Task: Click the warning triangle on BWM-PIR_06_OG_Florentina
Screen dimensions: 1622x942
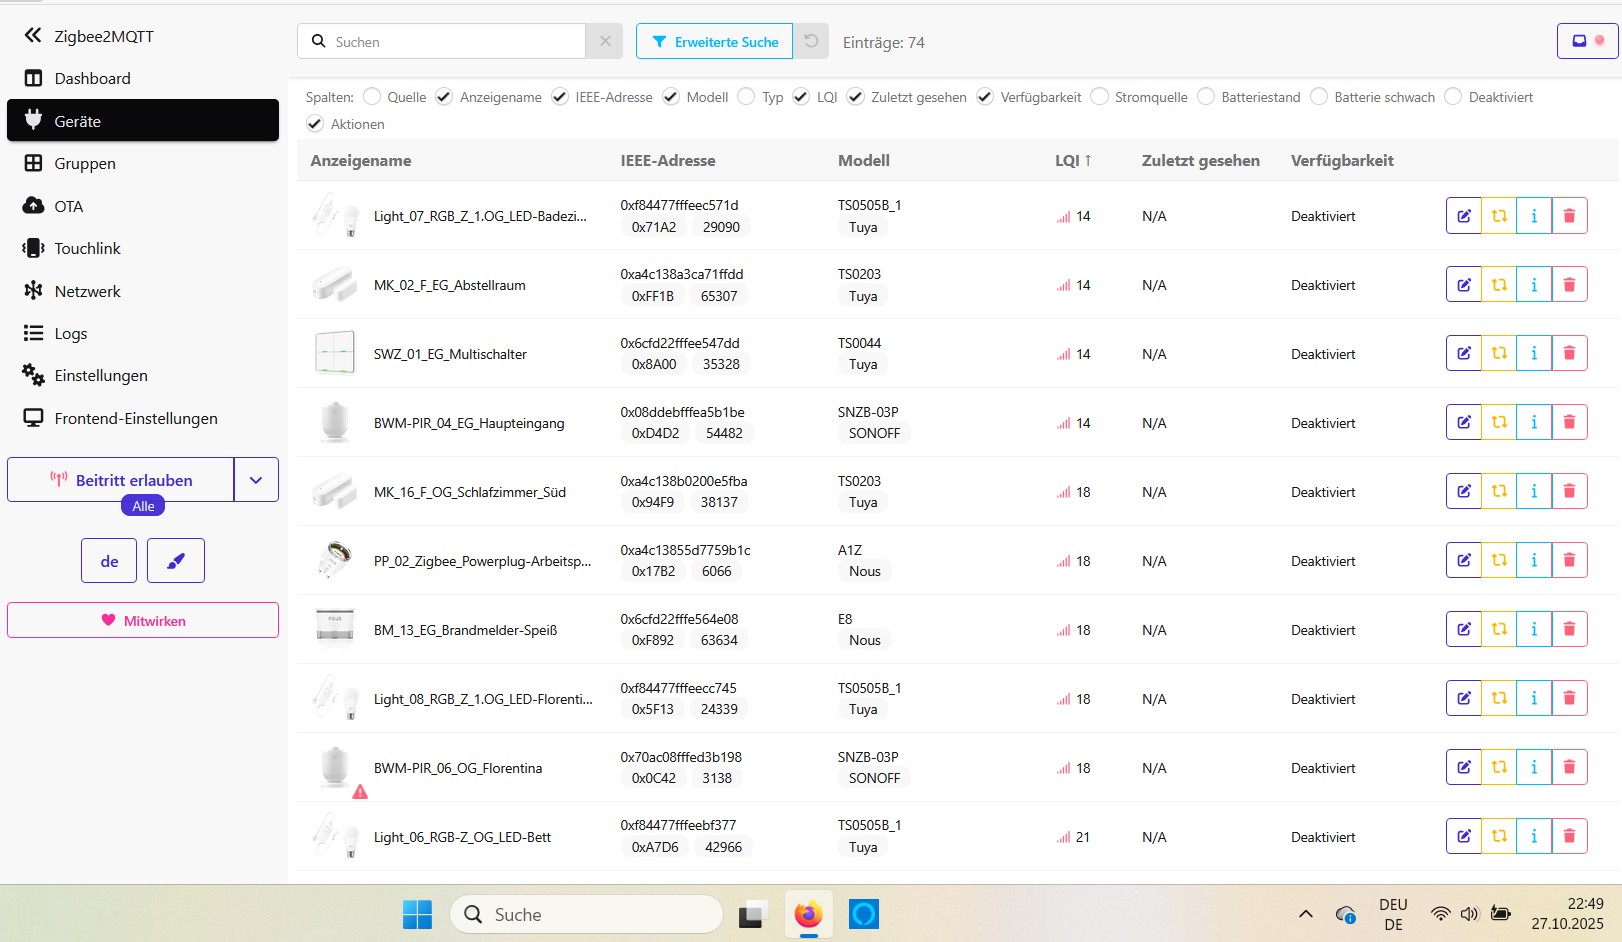Action: (360, 792)
